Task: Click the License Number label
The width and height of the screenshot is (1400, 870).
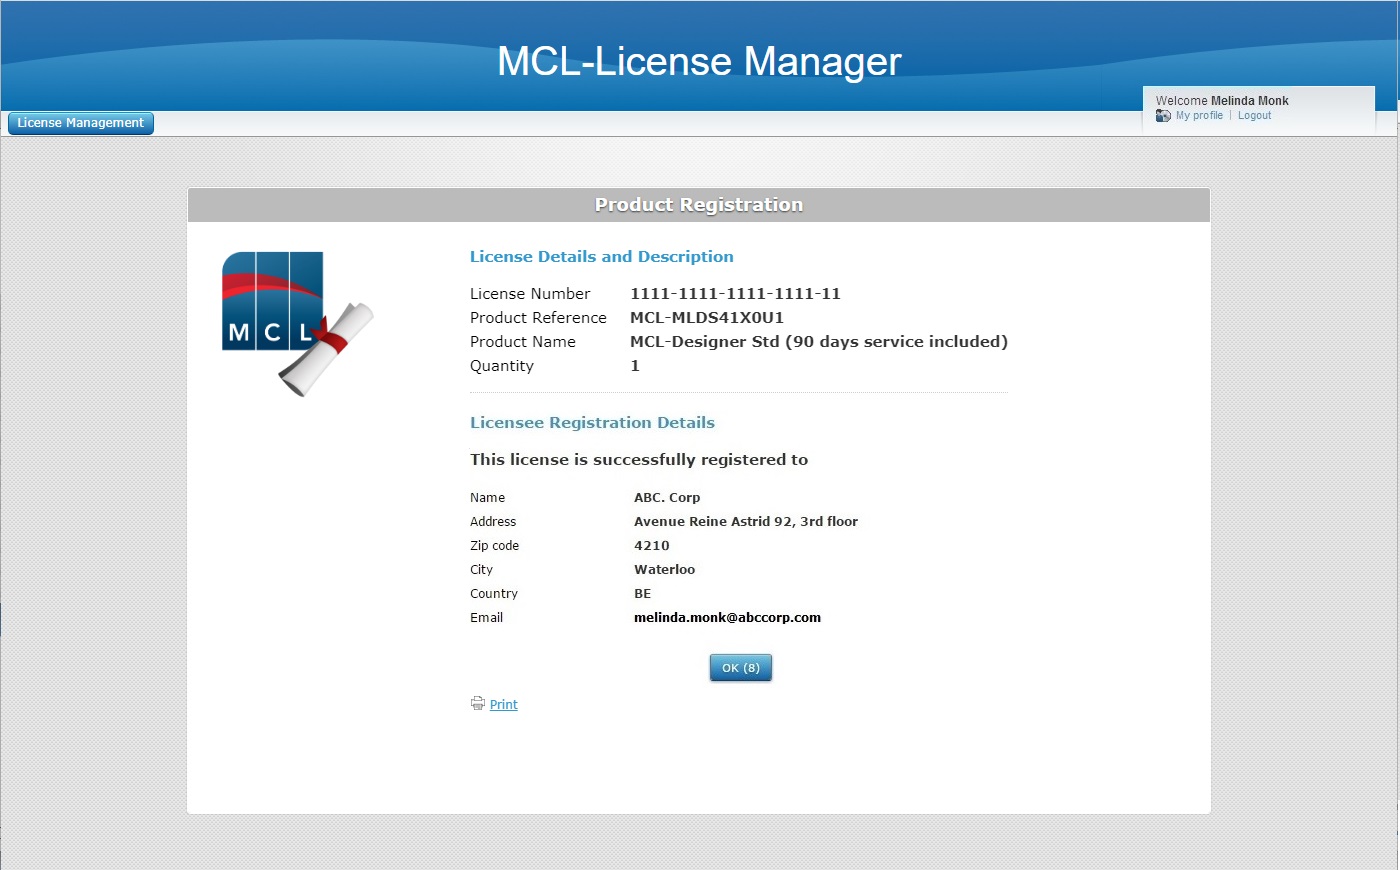Action: click(530, 294)
